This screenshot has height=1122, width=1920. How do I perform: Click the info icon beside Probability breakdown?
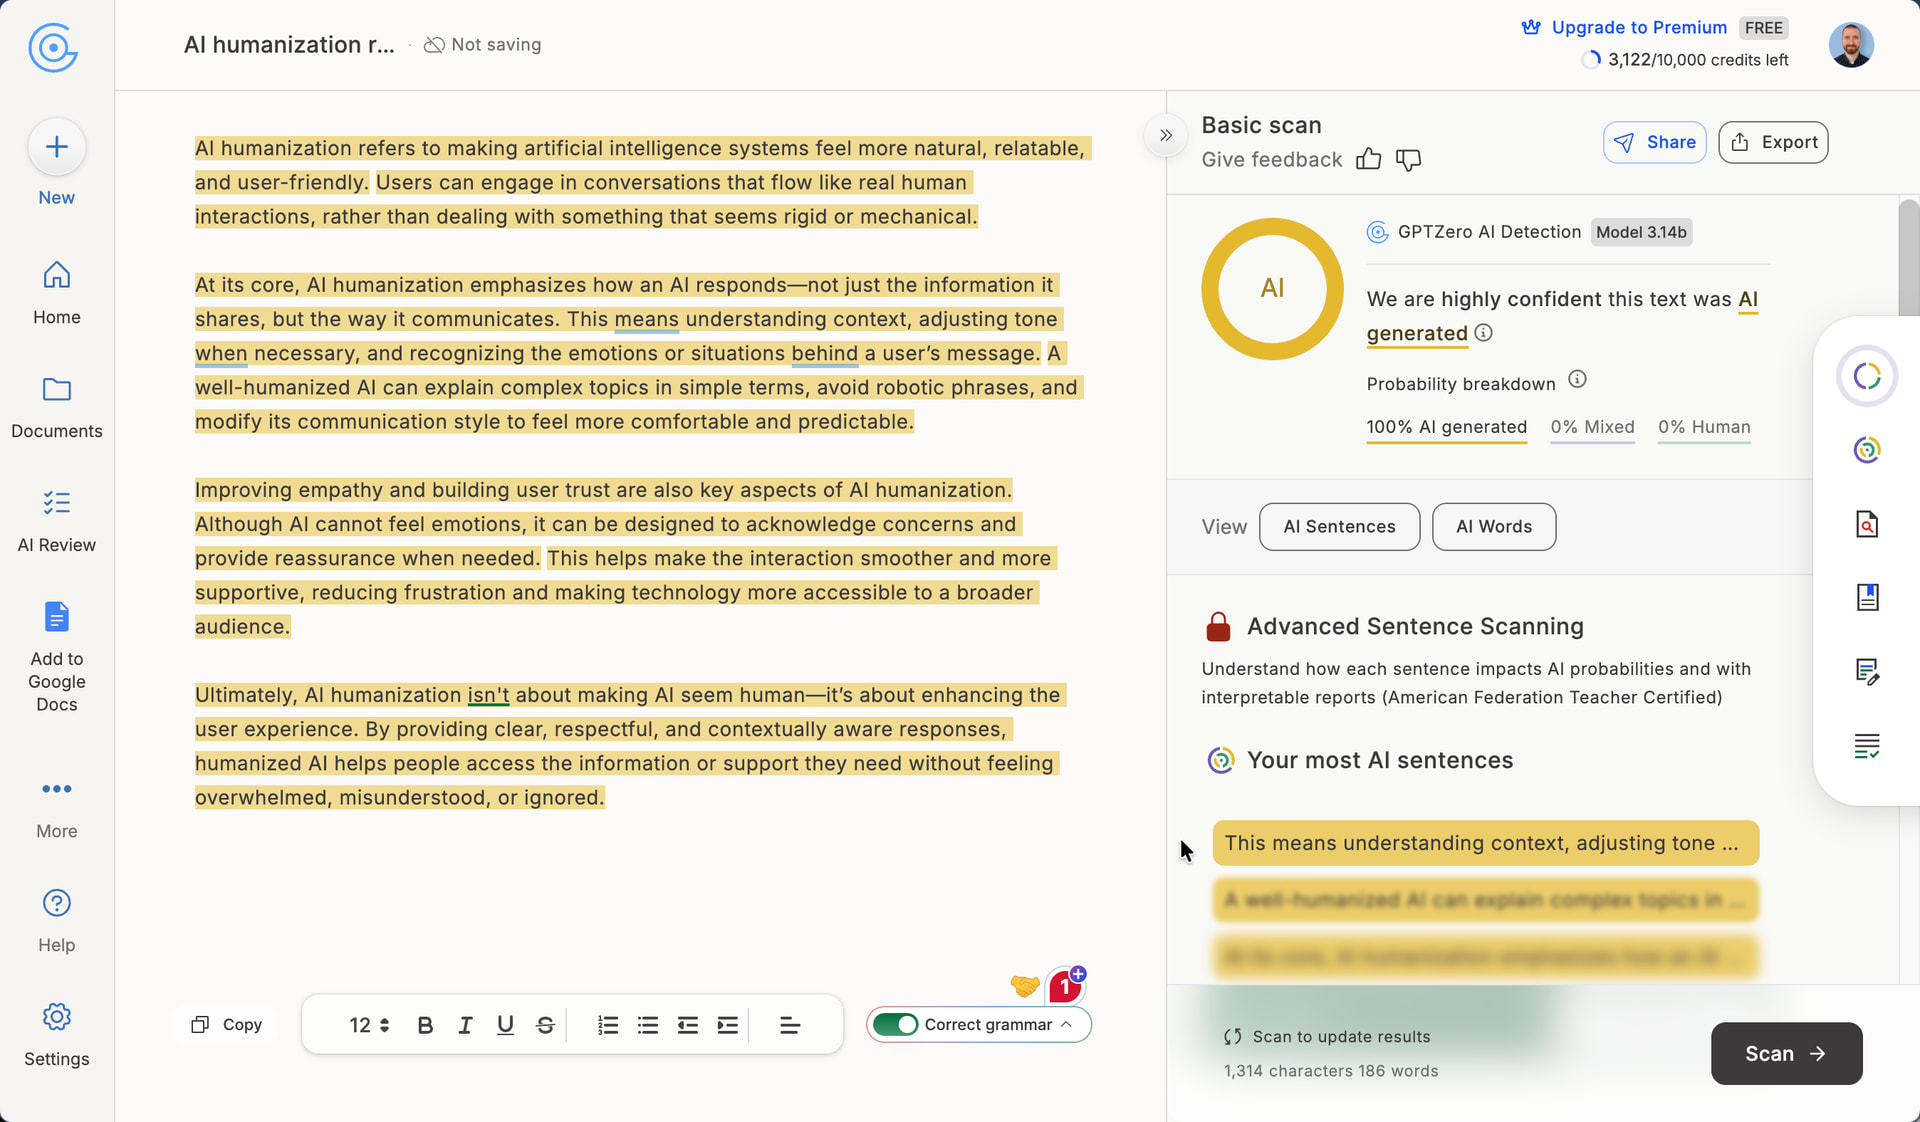[x=1577, y=380]
